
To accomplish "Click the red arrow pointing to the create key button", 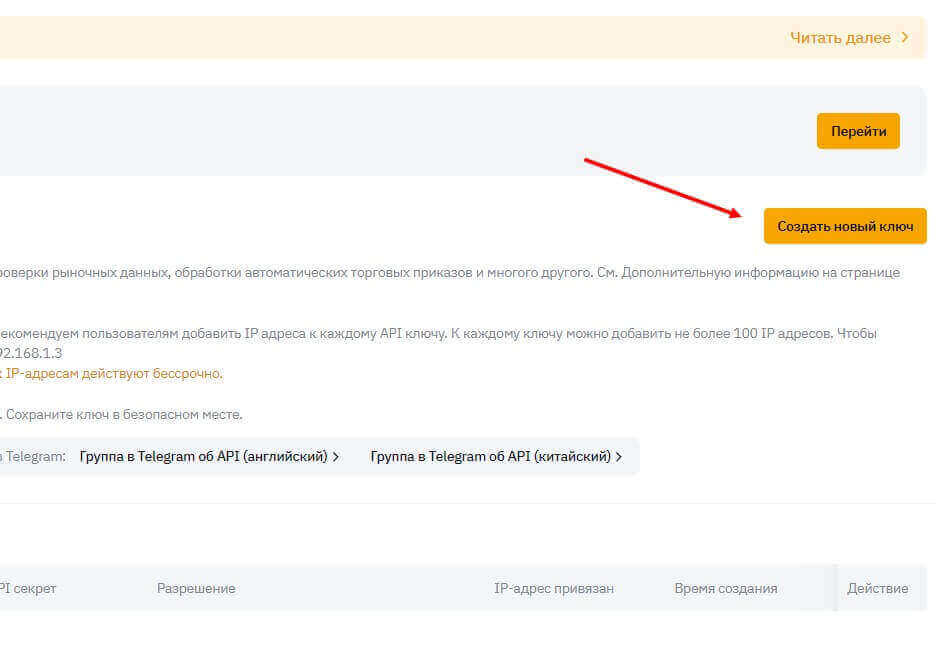I will pyautogui.click(x=662, y=186).
